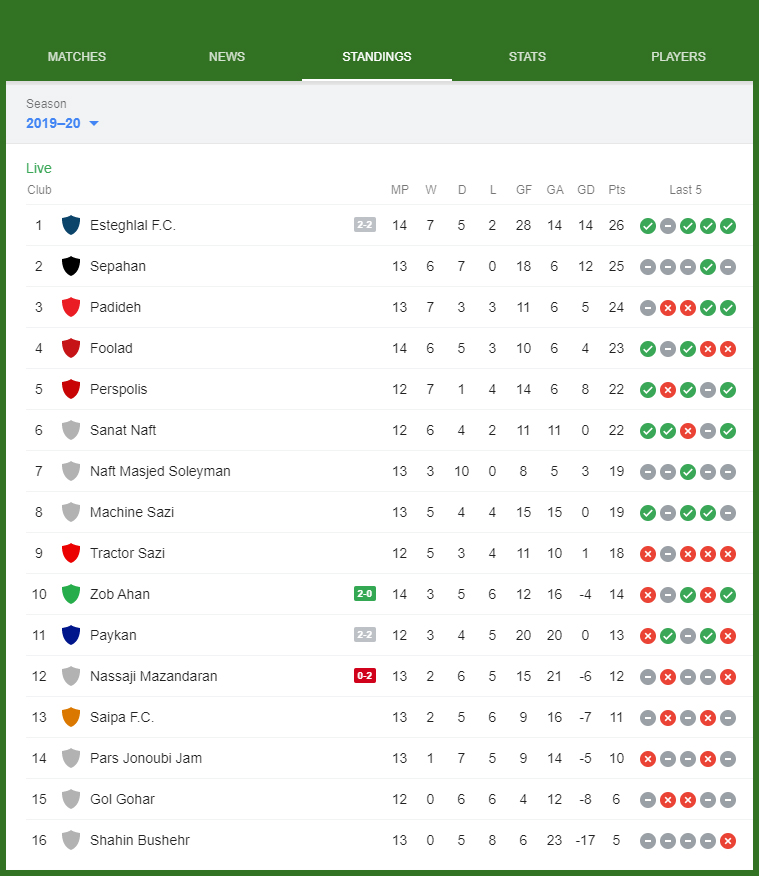Go to the Stats tab
This screenshot has width=759, height=876.
[x=527, y=57]
